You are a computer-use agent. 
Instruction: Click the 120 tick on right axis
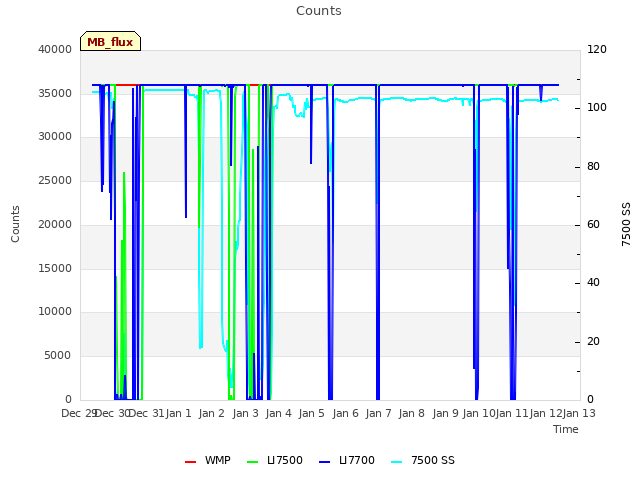(x=597, y=49)
